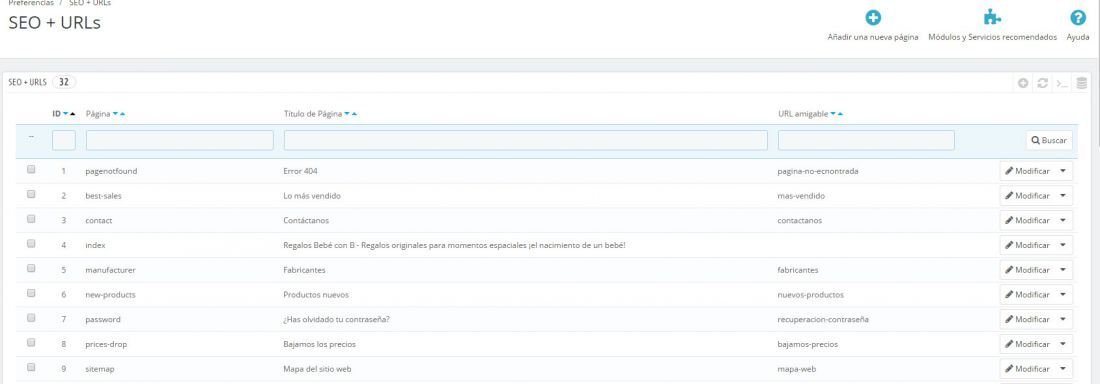
Task: Sort Página column descending arrow
Action: pos(116,114)
